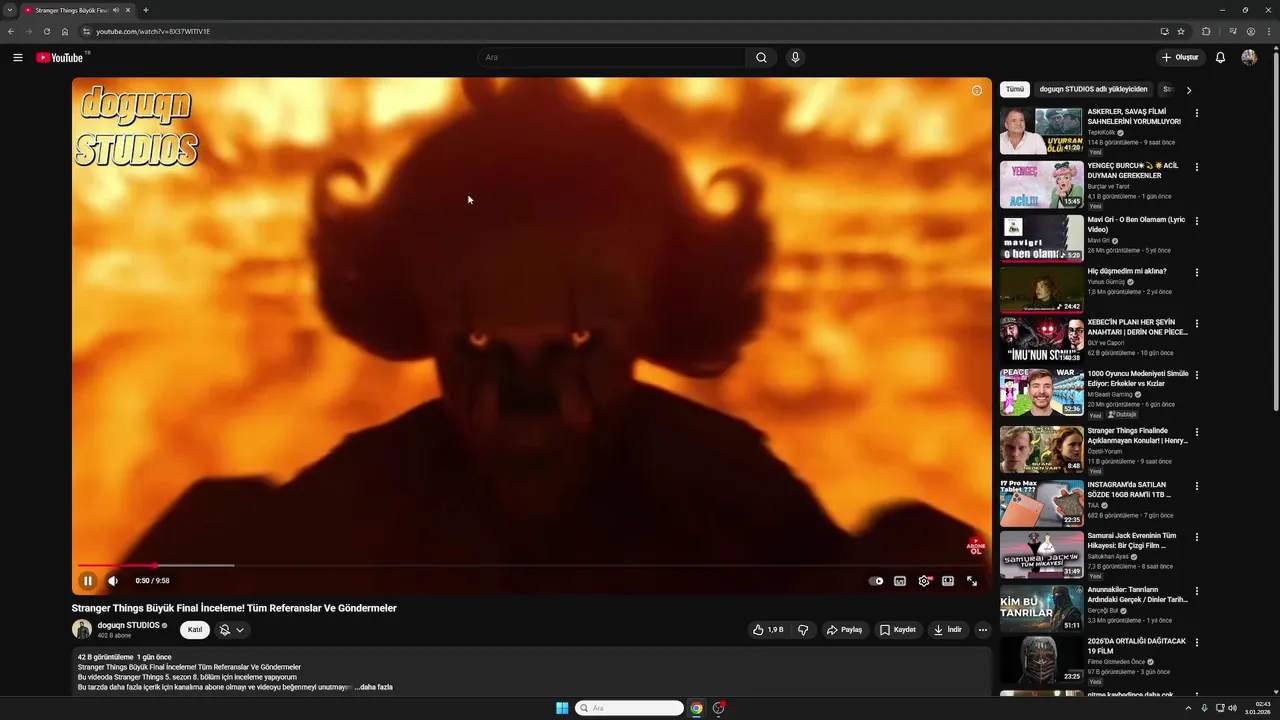Open Chrome from the taskbar
Screen dimensions: 1280x720
(x=696, y=708)
